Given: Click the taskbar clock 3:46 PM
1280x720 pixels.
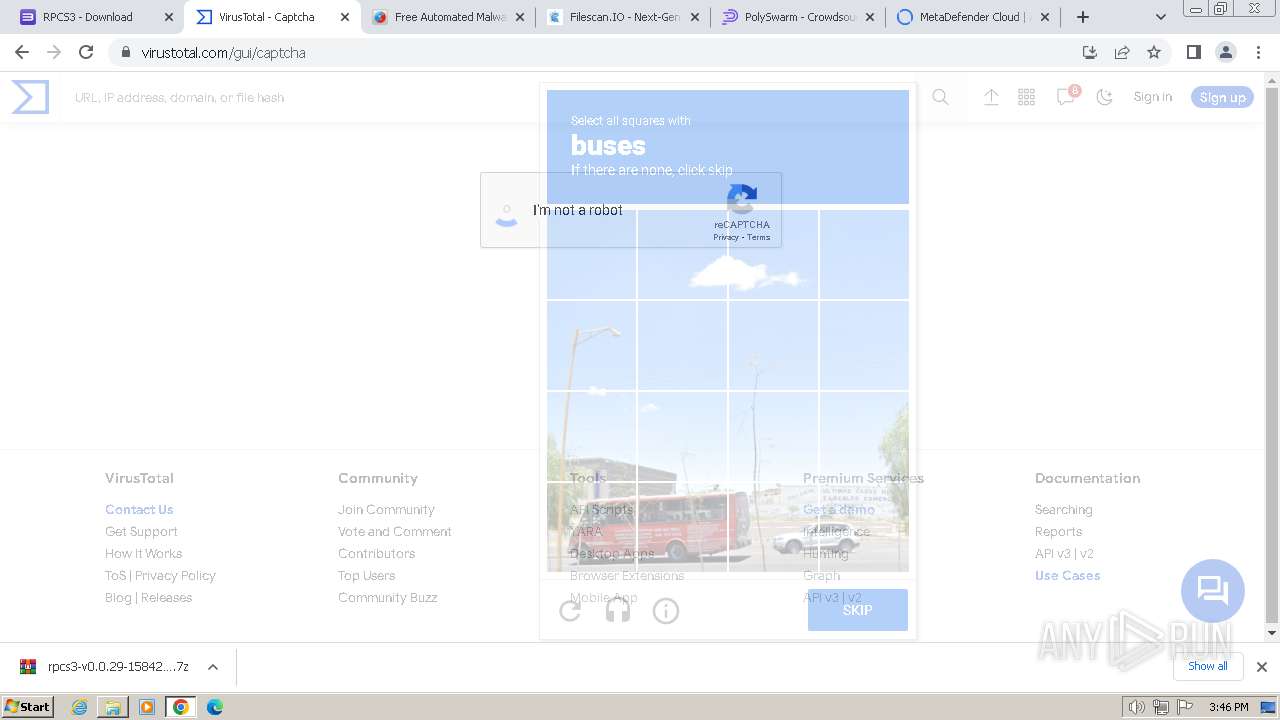Looking at the screenshot, I should click(x=1228, y=707).
